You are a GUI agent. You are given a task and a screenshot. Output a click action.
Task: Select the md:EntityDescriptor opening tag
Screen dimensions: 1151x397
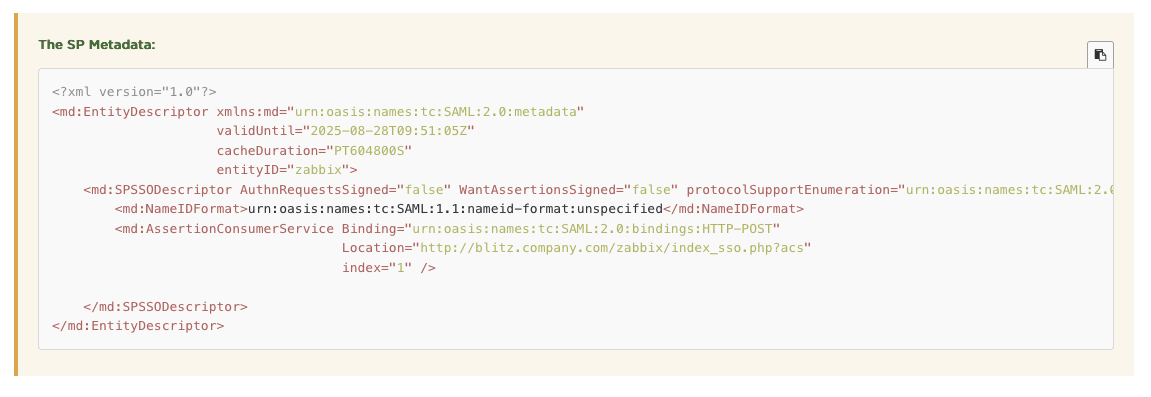pos(131,112)
